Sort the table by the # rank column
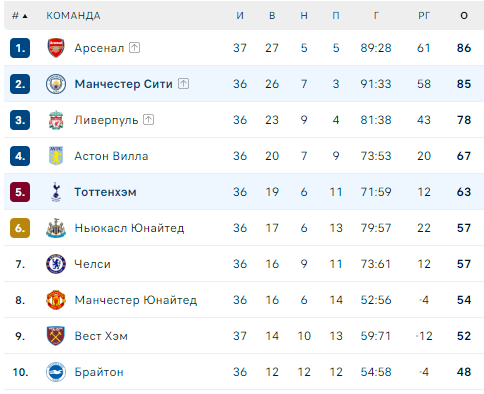Viewport: 484px width, 394px height. coord(19,16)
